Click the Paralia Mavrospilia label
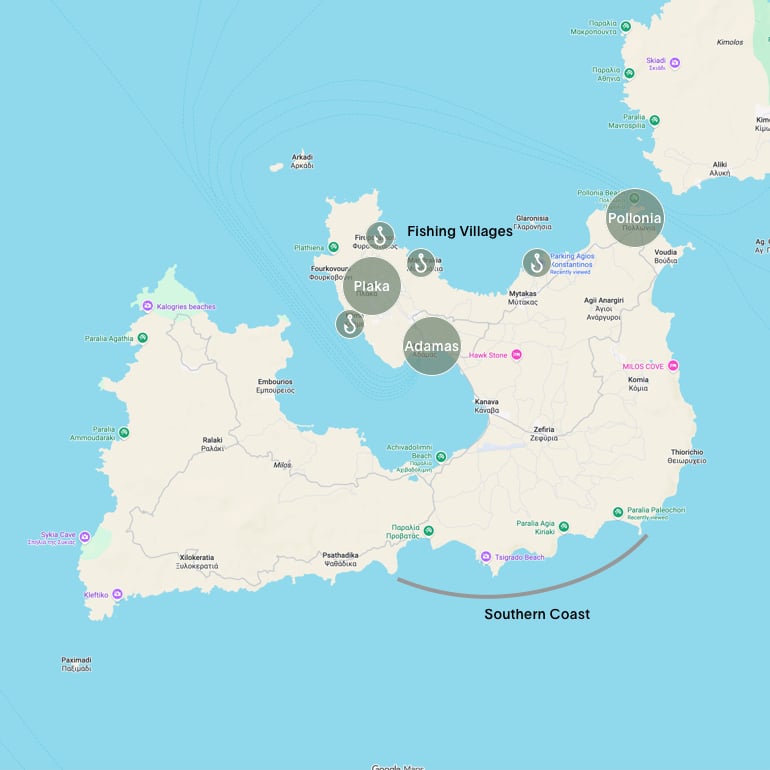This screenshot has height=770, width=770. [627, 121]
